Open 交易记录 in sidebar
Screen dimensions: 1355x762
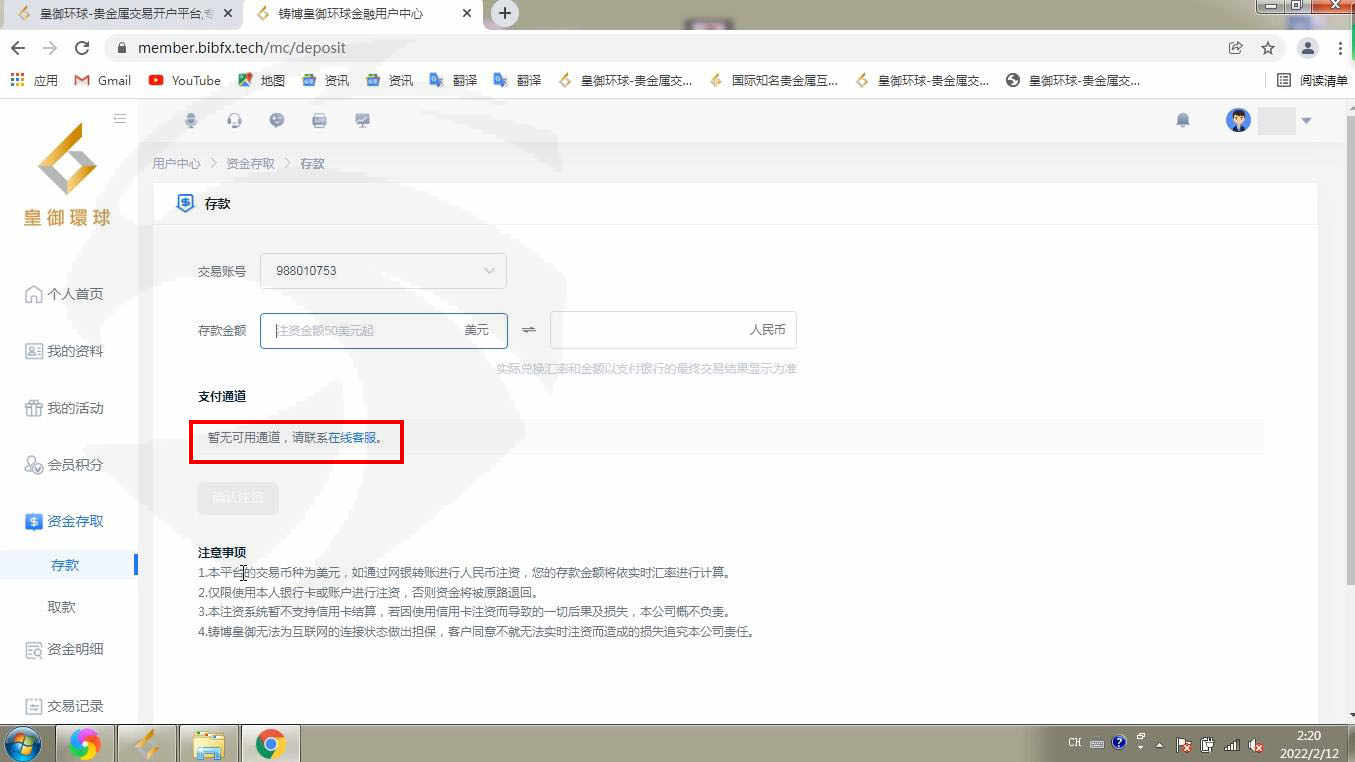(64, 706)
